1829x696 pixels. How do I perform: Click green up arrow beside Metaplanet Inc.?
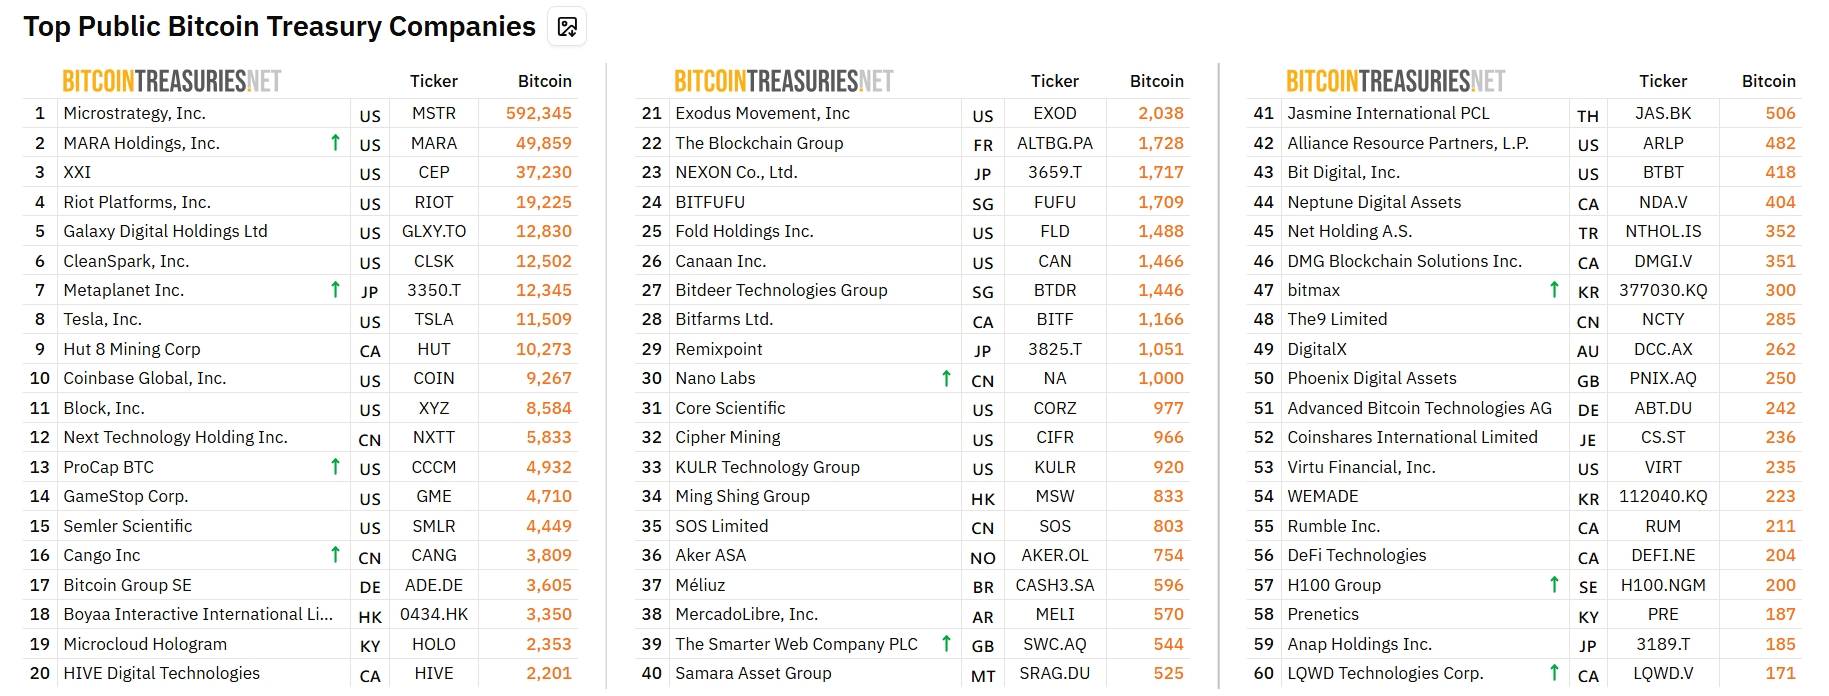pos(336,290)
